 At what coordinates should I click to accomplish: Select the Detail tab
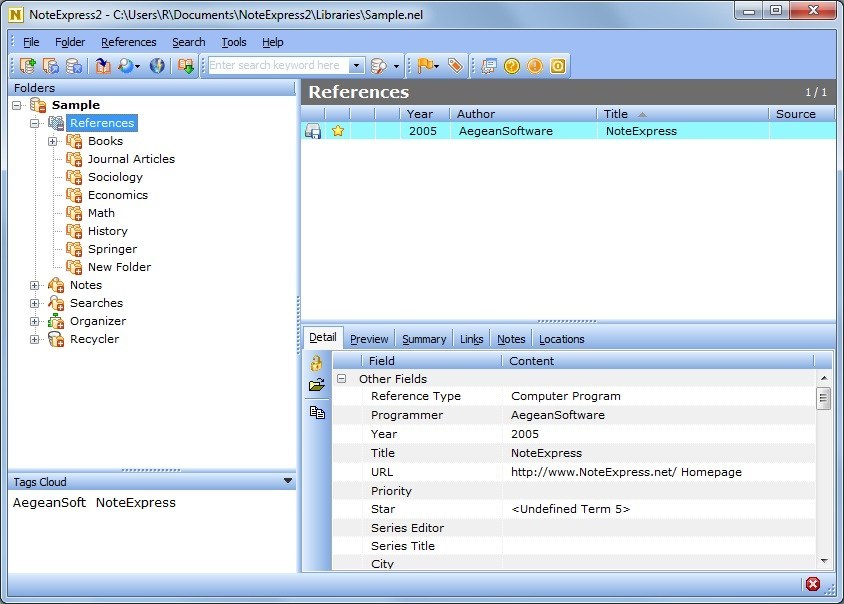(323, 338)
